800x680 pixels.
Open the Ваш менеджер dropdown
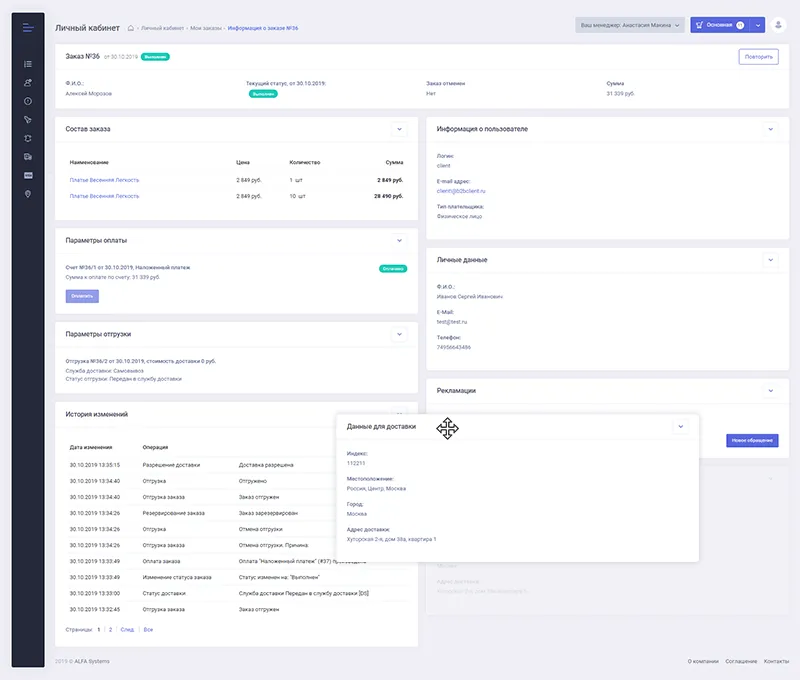(x=630, y=25)
